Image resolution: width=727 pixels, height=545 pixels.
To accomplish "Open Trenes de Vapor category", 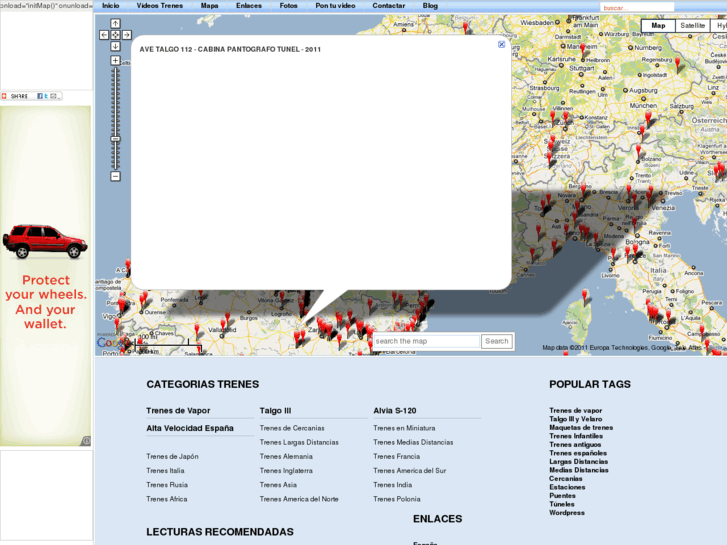I will pyautogui.click(x=178, y=411).
